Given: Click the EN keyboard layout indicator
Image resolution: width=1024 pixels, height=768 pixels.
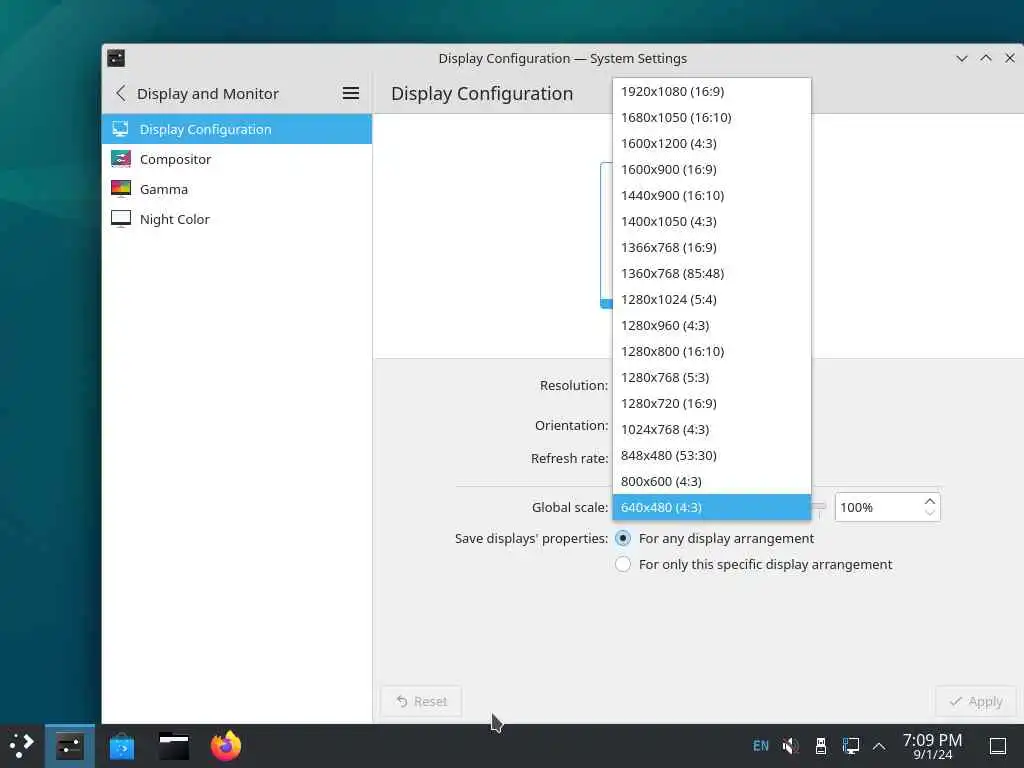Looking at the screenshot, I should [761, 746].
